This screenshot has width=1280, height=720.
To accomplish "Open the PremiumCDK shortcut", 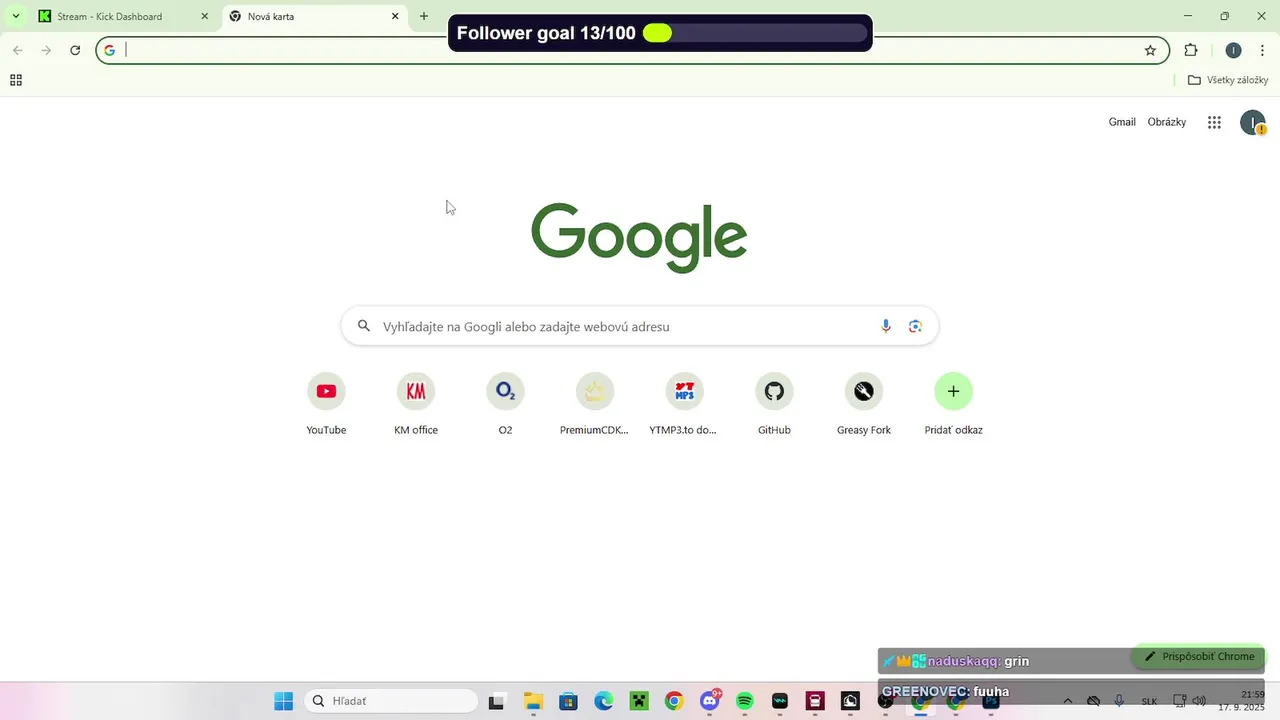I will click(x=595, y=404).
